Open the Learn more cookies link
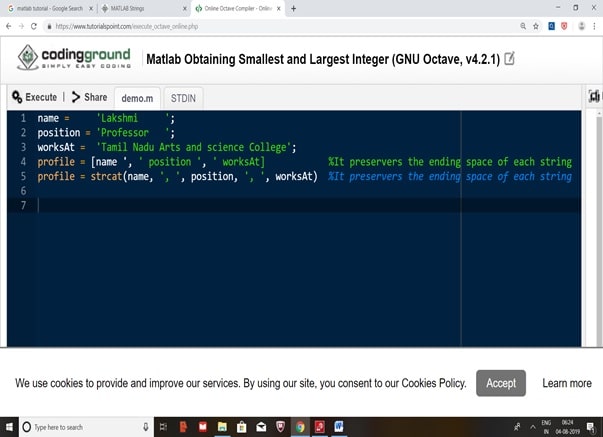The height and width of the screenshot is (437, 603). click(567, 383)
